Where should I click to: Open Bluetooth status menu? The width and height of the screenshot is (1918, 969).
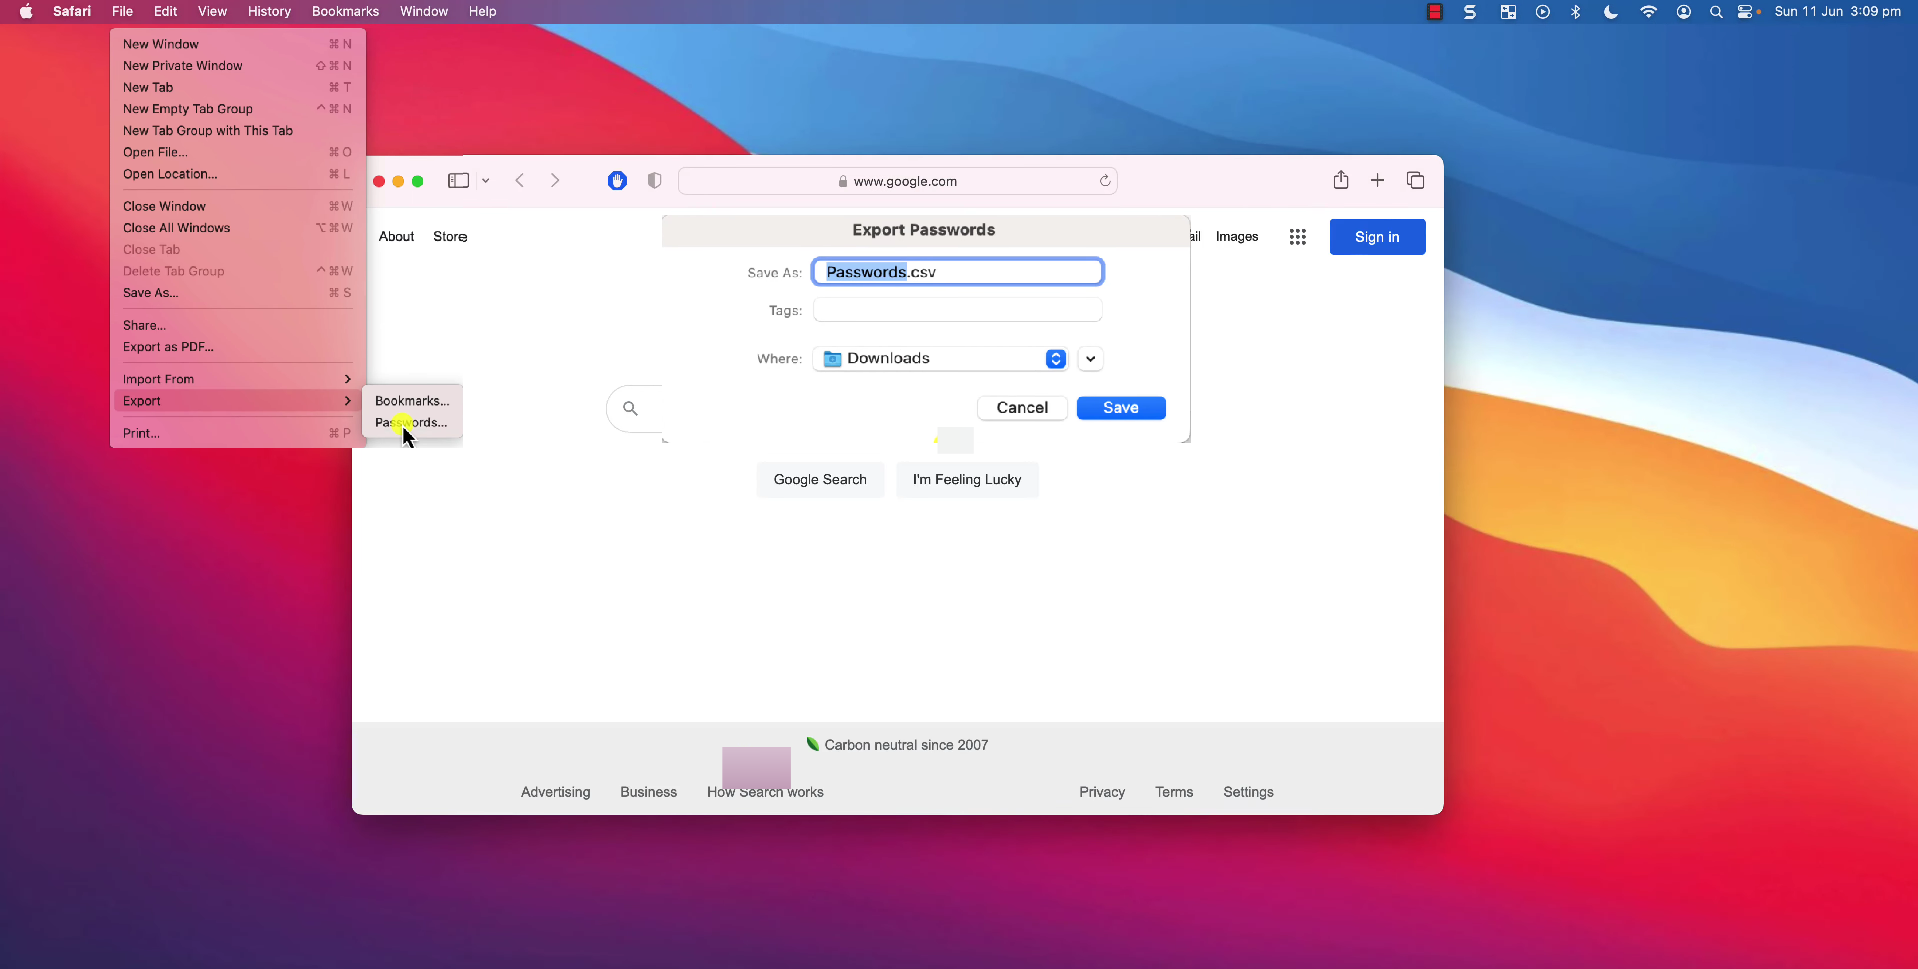[x=1576, y=12]
